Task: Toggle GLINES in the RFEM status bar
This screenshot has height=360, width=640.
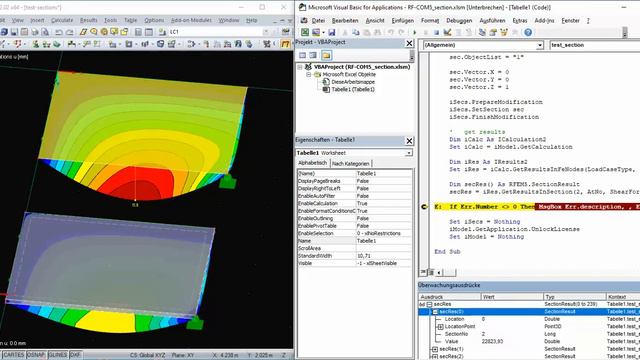Action: tap(58, 355)
